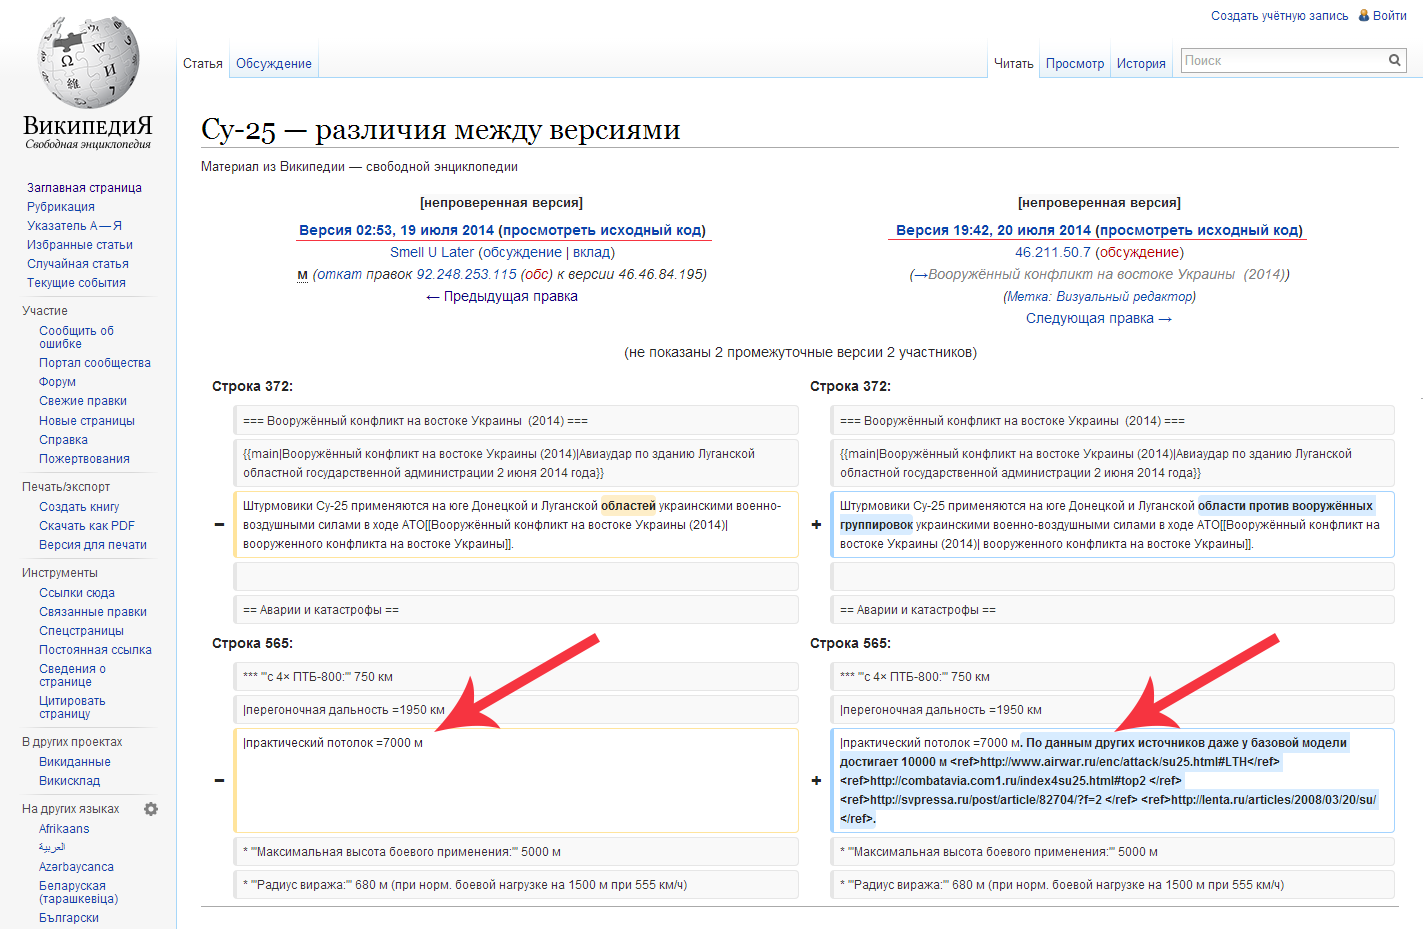
Task: Click Постоянная ссылка link
Action: (x=95, y=649)
